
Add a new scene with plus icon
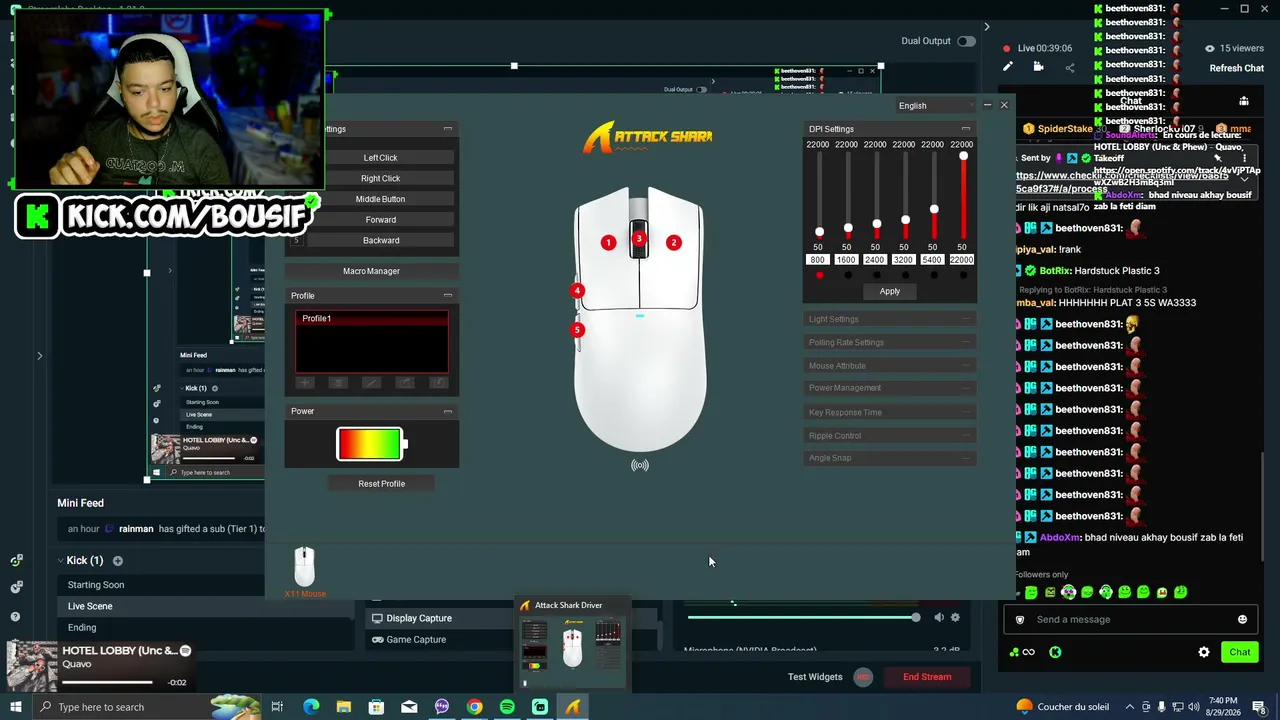117,561
